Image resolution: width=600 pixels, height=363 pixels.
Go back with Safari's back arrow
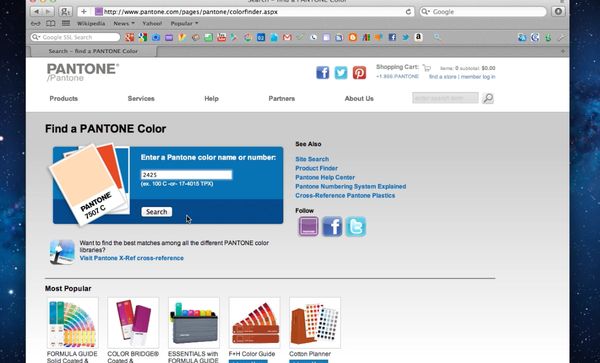pyautogui.click(x=36, y=11)
